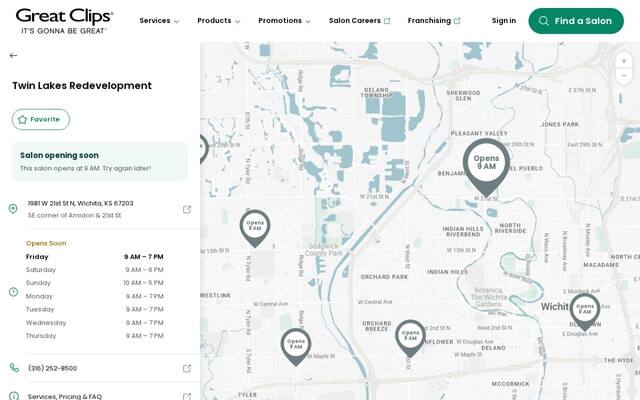Select the salon pin in downtown Wichita
Viewport: 640px width, 400px height.
click(585, 311)
